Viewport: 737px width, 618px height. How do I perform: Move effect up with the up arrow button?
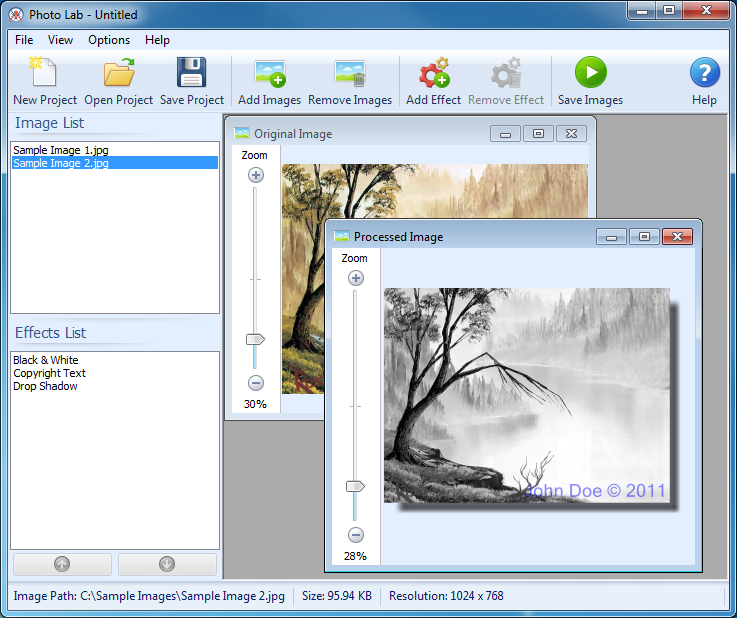click(x=62, y=564)
